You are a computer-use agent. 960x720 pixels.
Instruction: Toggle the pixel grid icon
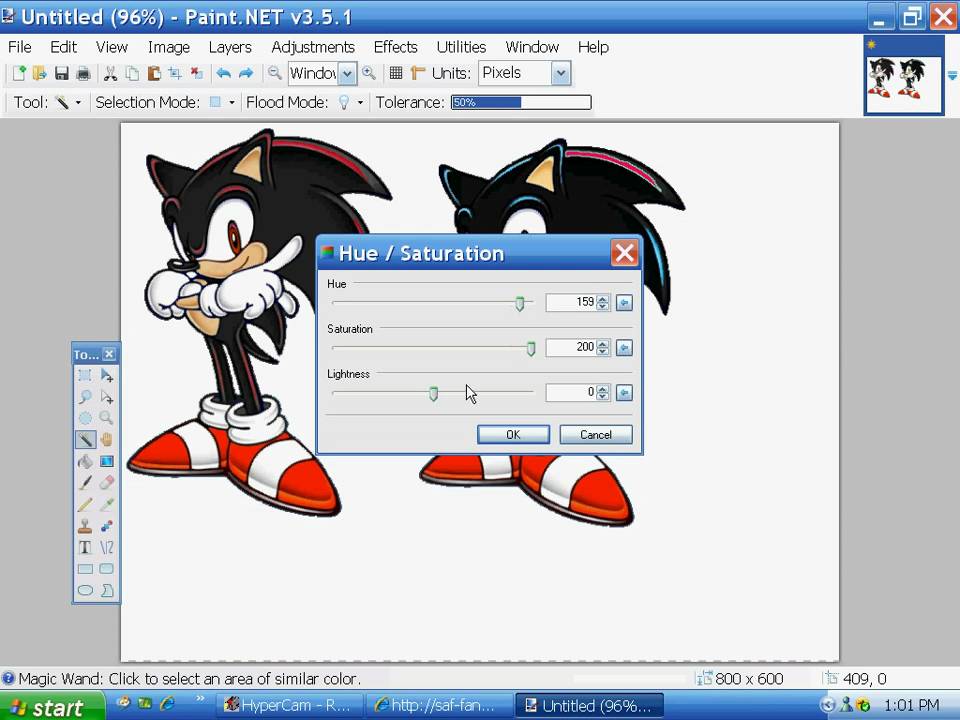pyautogui.click(x=396, y=73)
